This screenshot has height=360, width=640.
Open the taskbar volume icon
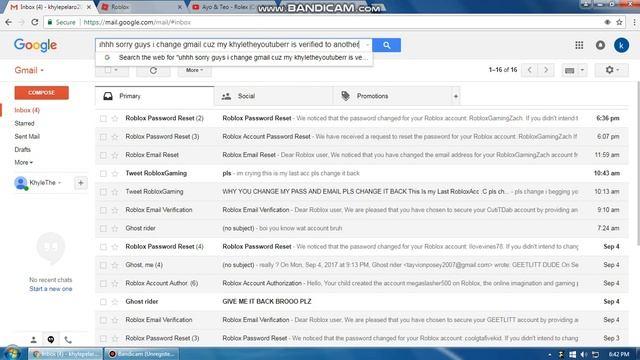[584, 354]
